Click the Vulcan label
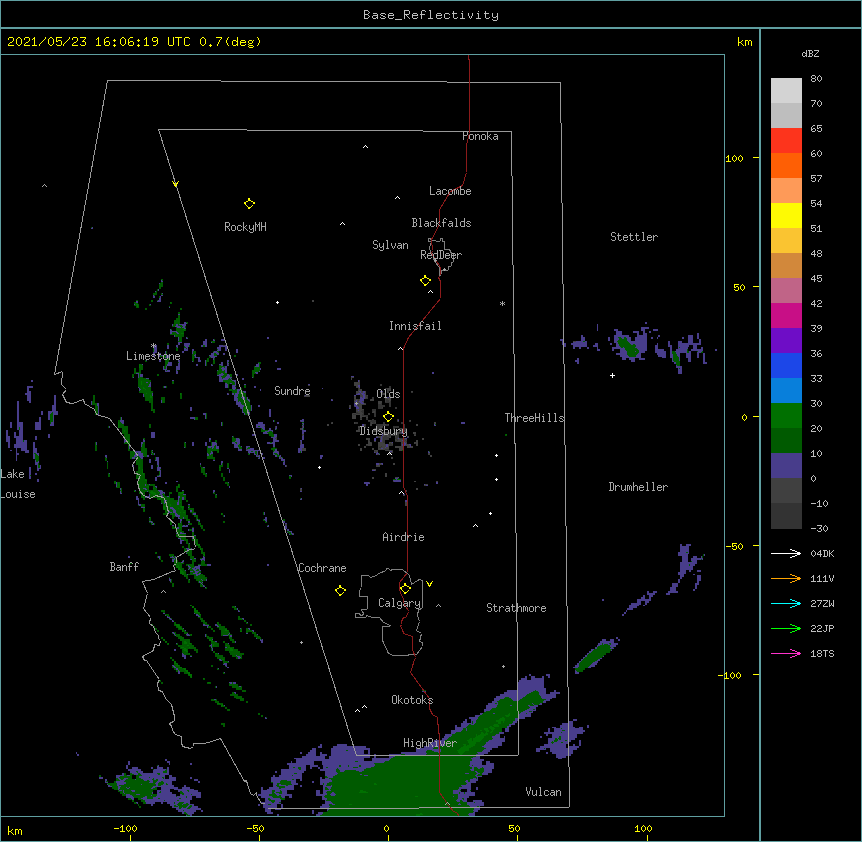 (x=543, y=792)
